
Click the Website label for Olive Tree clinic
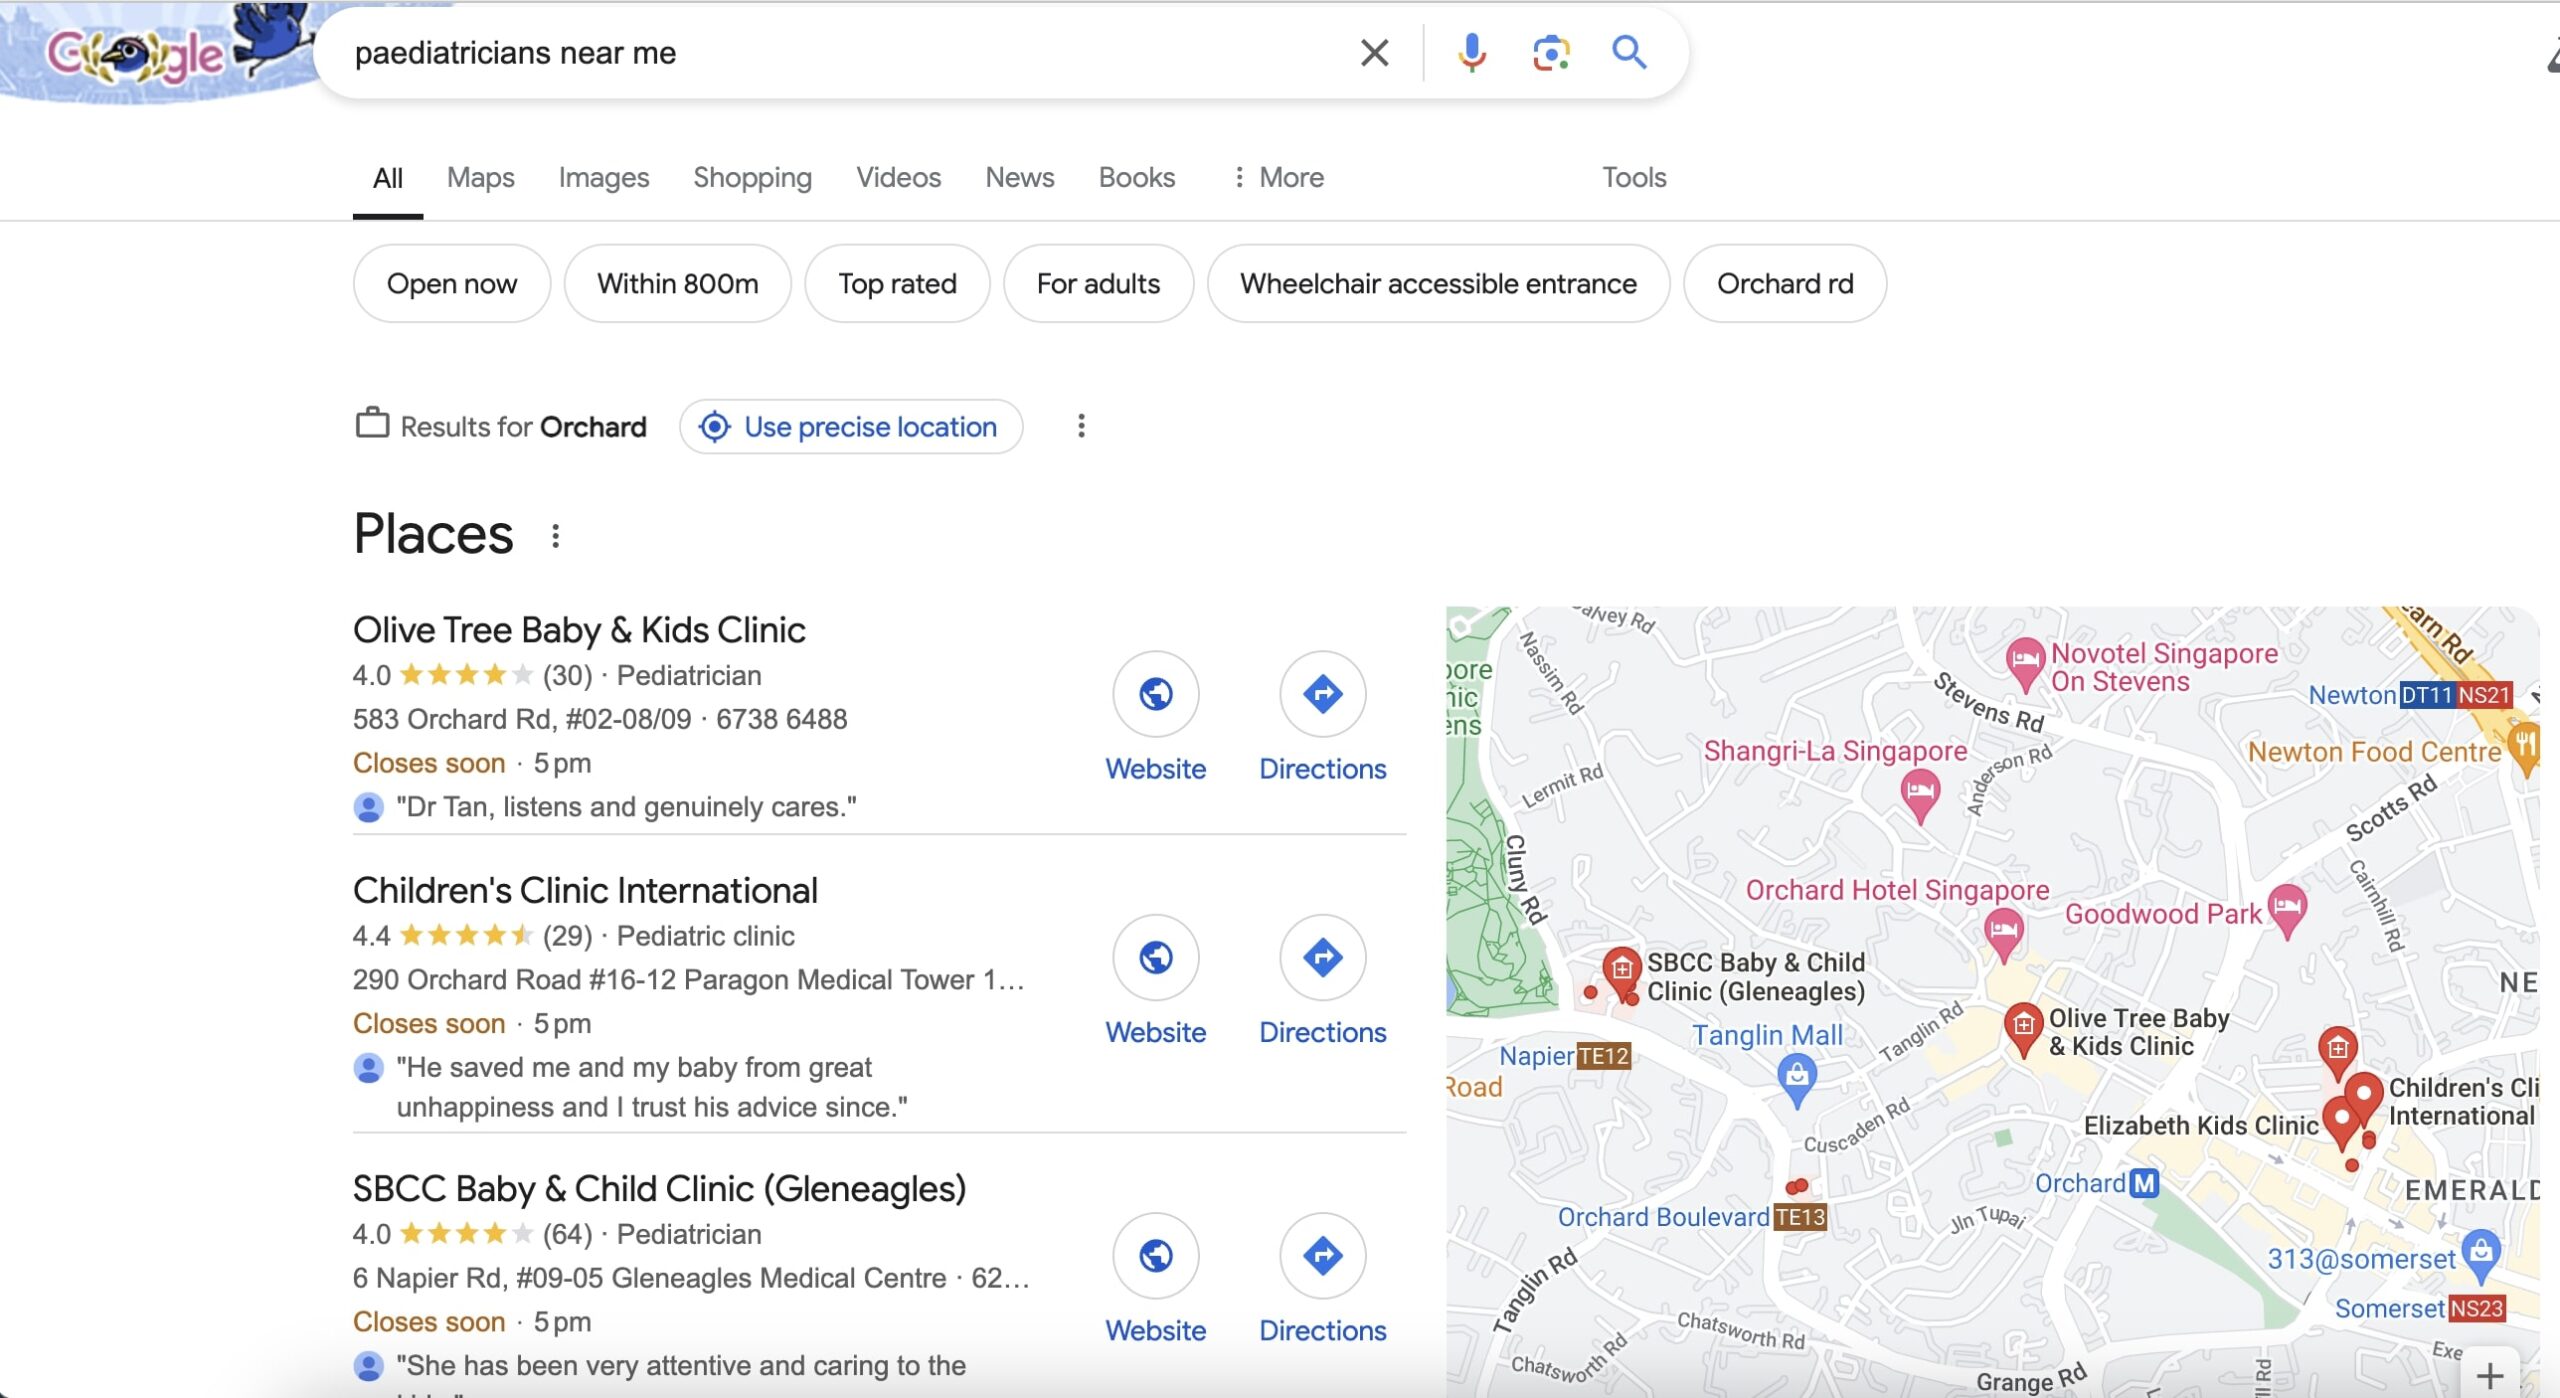click(1155, 769)
